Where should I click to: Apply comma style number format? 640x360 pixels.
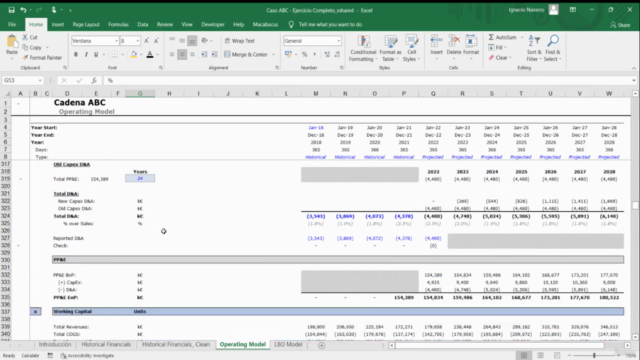click(314, 54)
